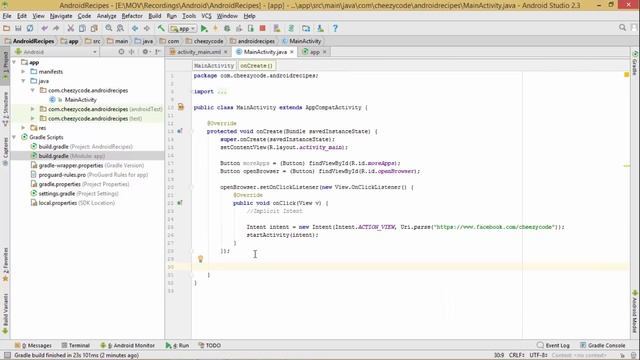Click the Debug app bug icon
Viewport: 640px width, 360px height.
227,29
